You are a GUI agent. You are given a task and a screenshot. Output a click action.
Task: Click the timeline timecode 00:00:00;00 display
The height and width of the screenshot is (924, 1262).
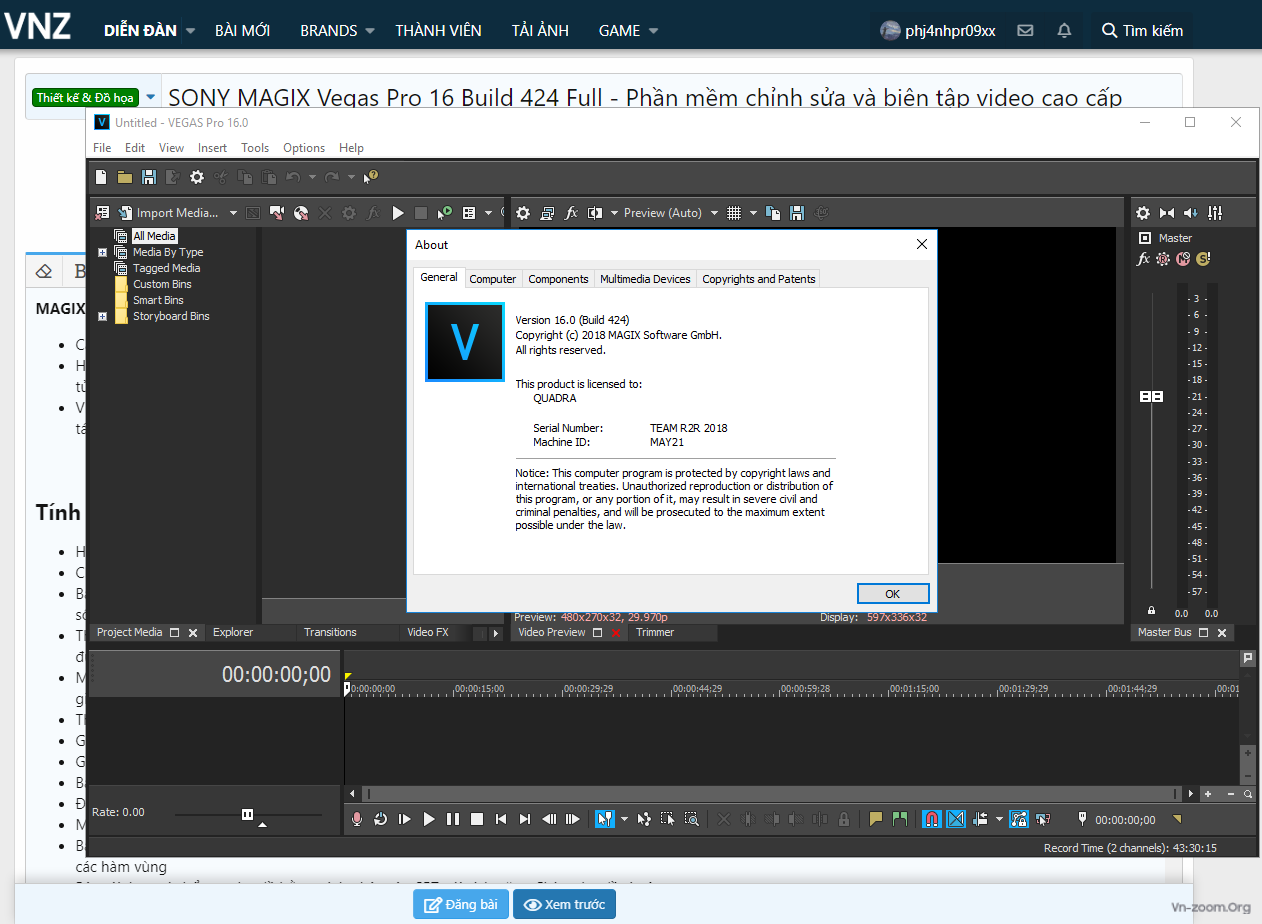276,674
